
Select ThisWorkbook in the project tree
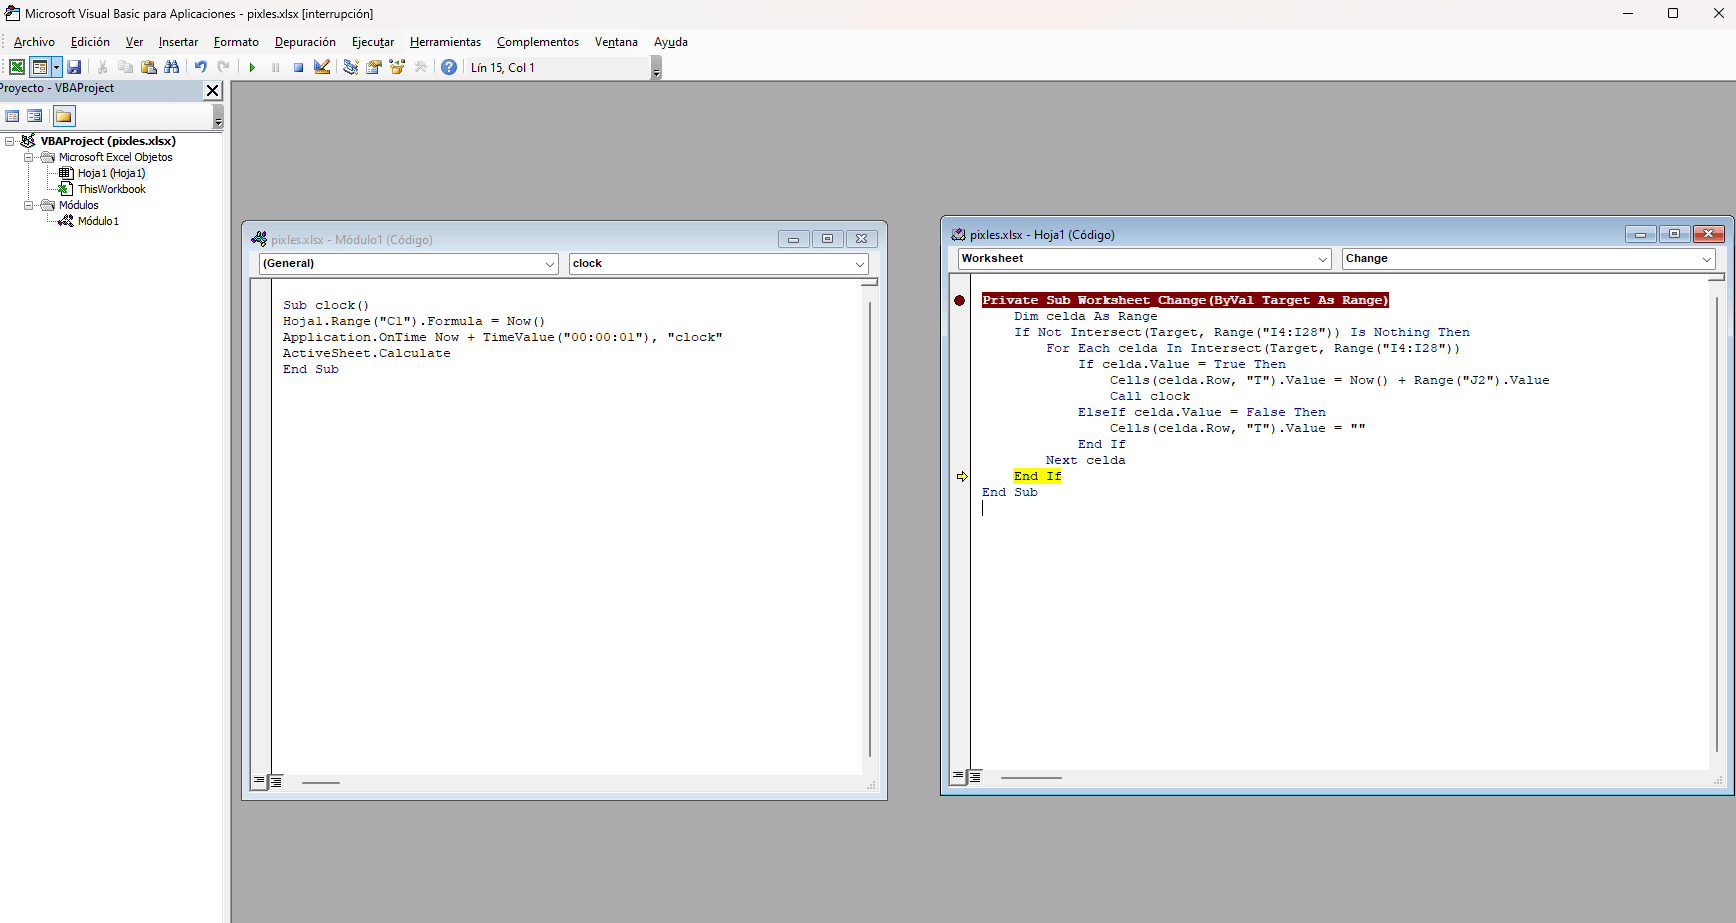point(111,189)
